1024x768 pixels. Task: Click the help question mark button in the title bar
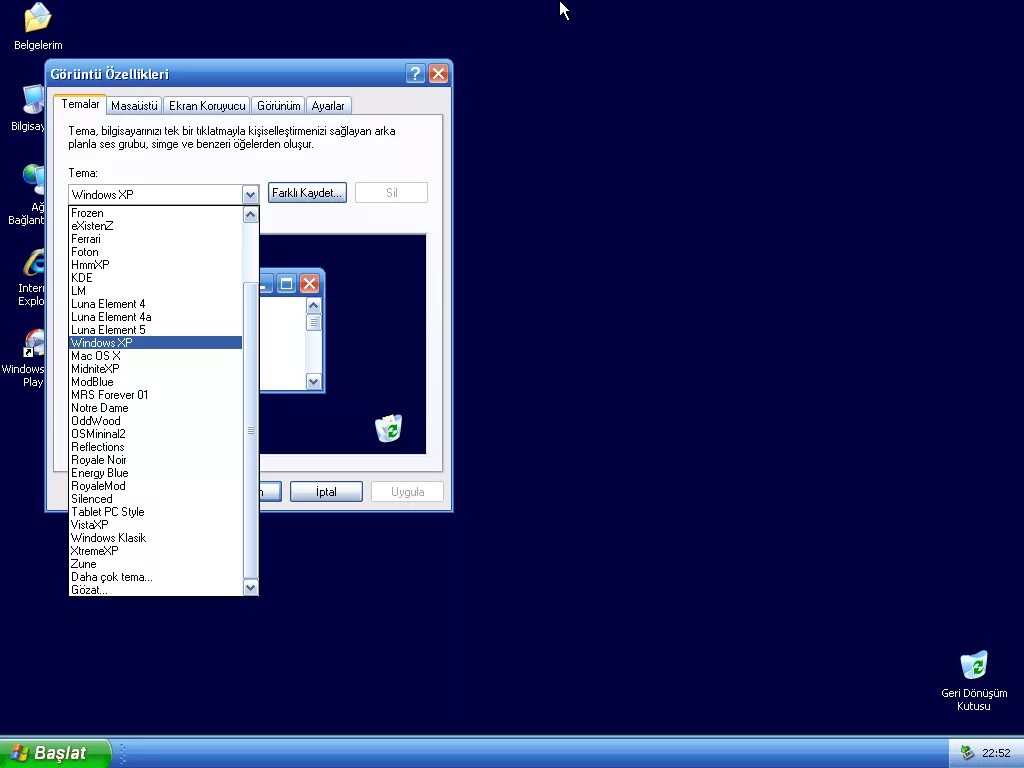click(x=415, y=74)
